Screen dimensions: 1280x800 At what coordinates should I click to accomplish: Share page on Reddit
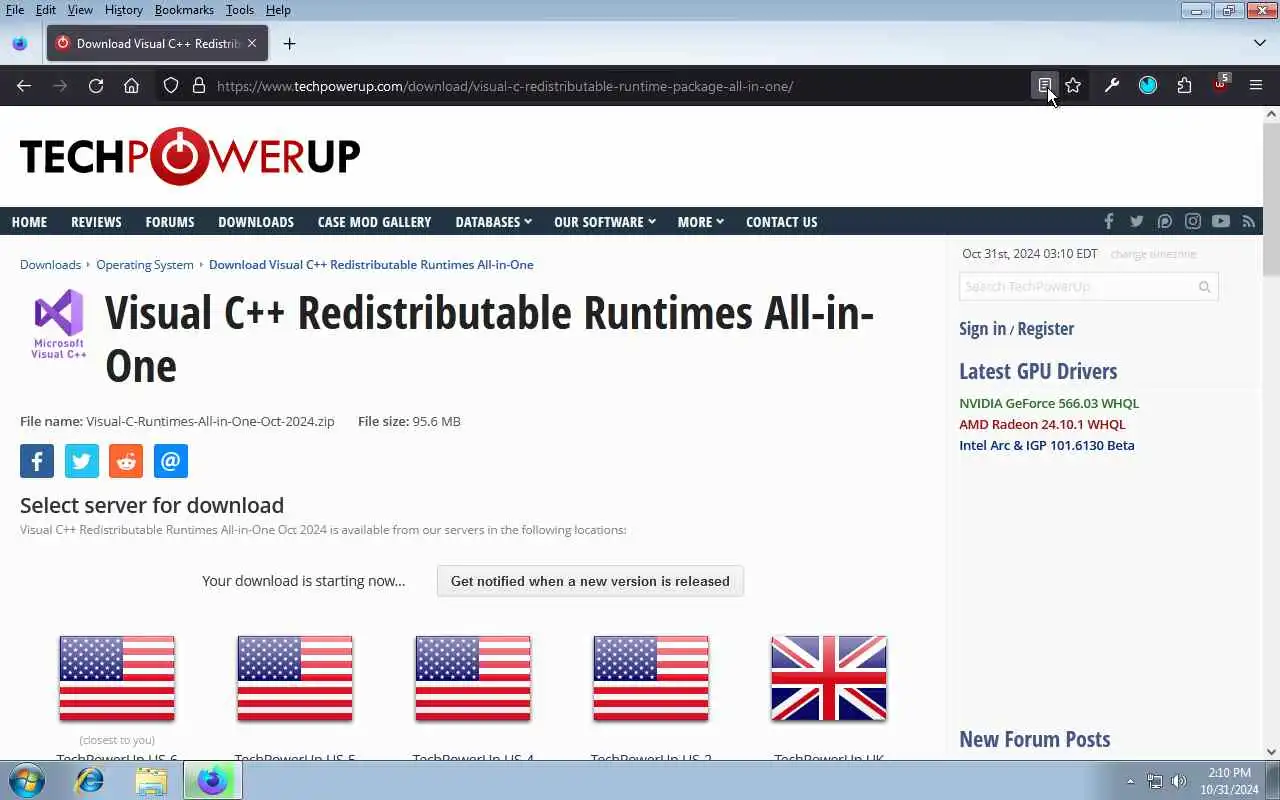(126, 461)
